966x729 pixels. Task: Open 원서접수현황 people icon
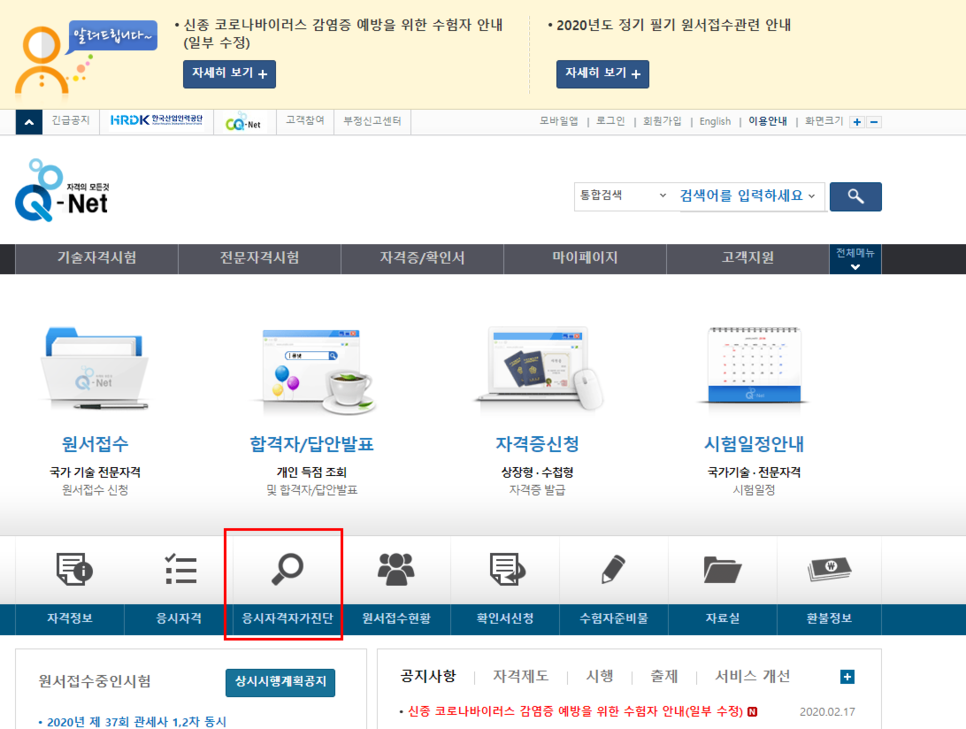pyautogui.click(x=396, y=570)
